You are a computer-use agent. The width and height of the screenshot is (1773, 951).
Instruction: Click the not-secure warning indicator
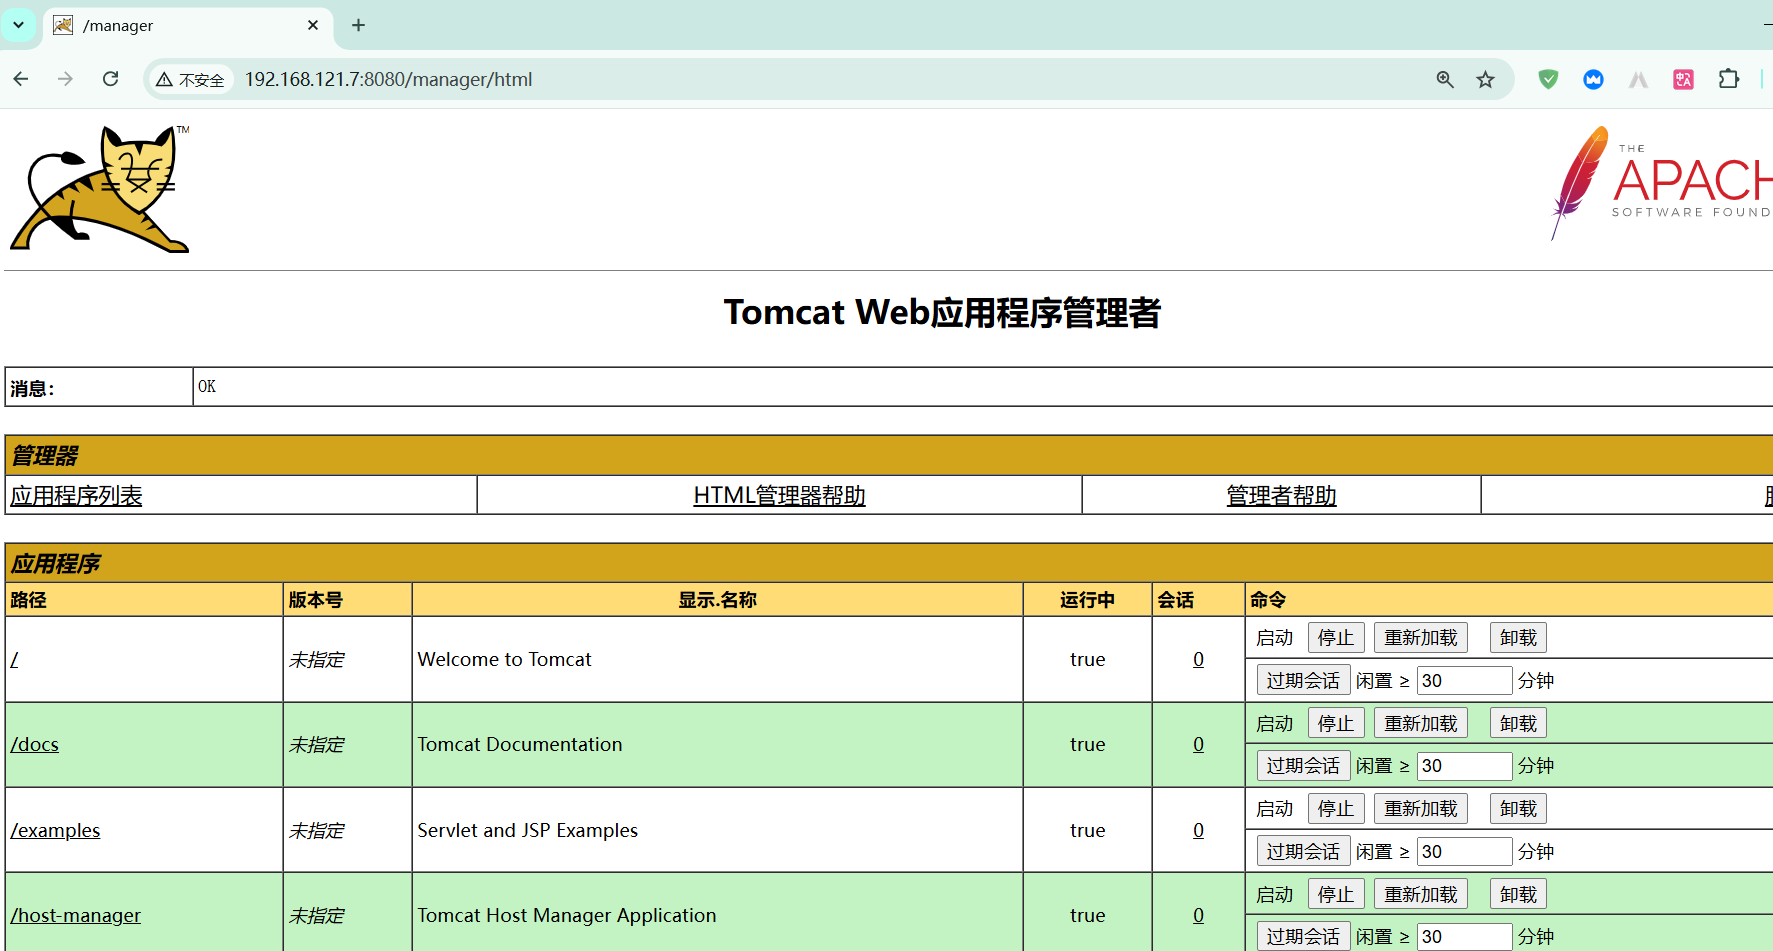pyautogui.click(x=190, y=80)
